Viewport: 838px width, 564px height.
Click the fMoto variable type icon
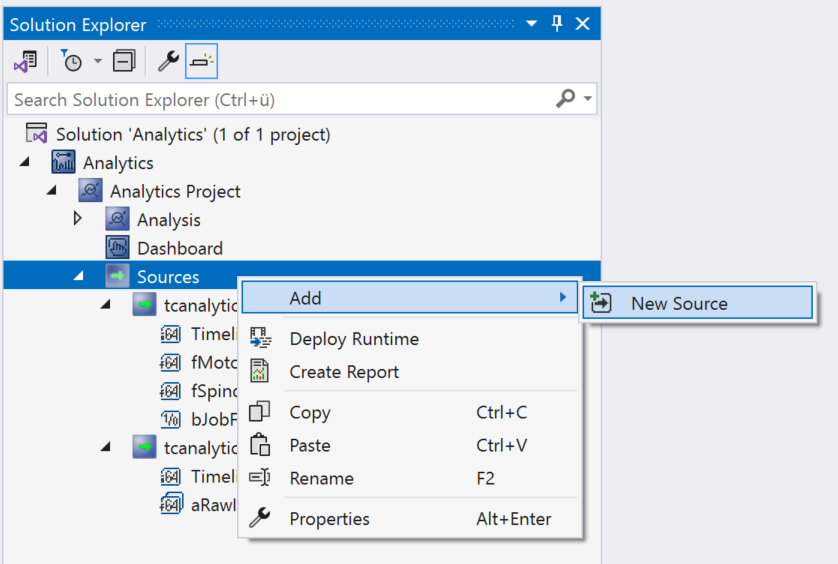pyautogui.click(x=170, y=362)
